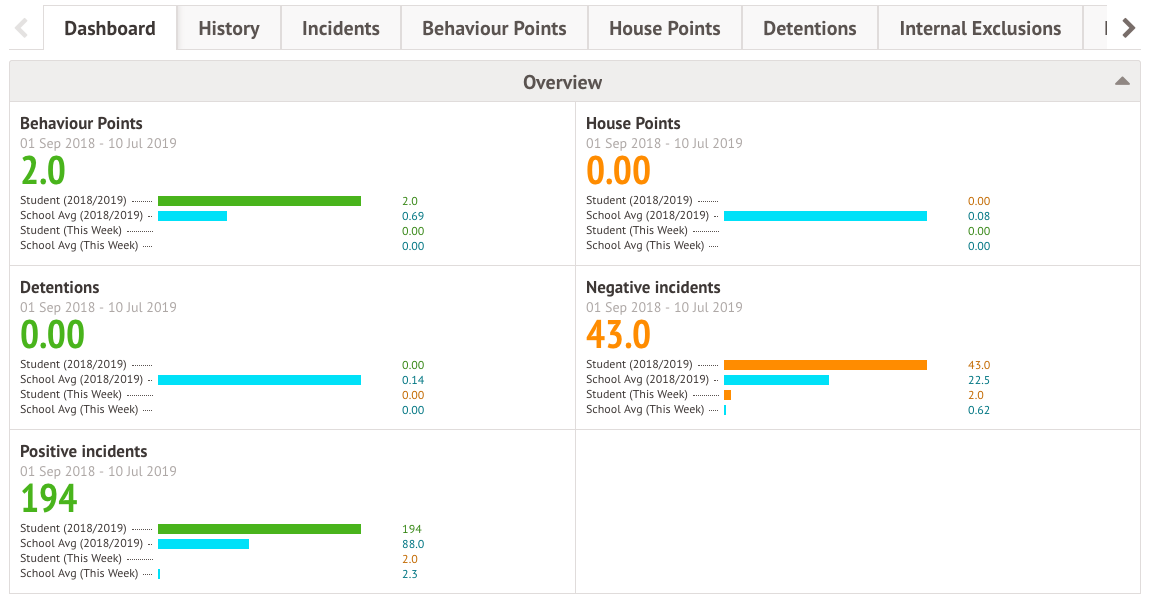
Task: Switch to the Incidents tab
Action: (340, 27)
